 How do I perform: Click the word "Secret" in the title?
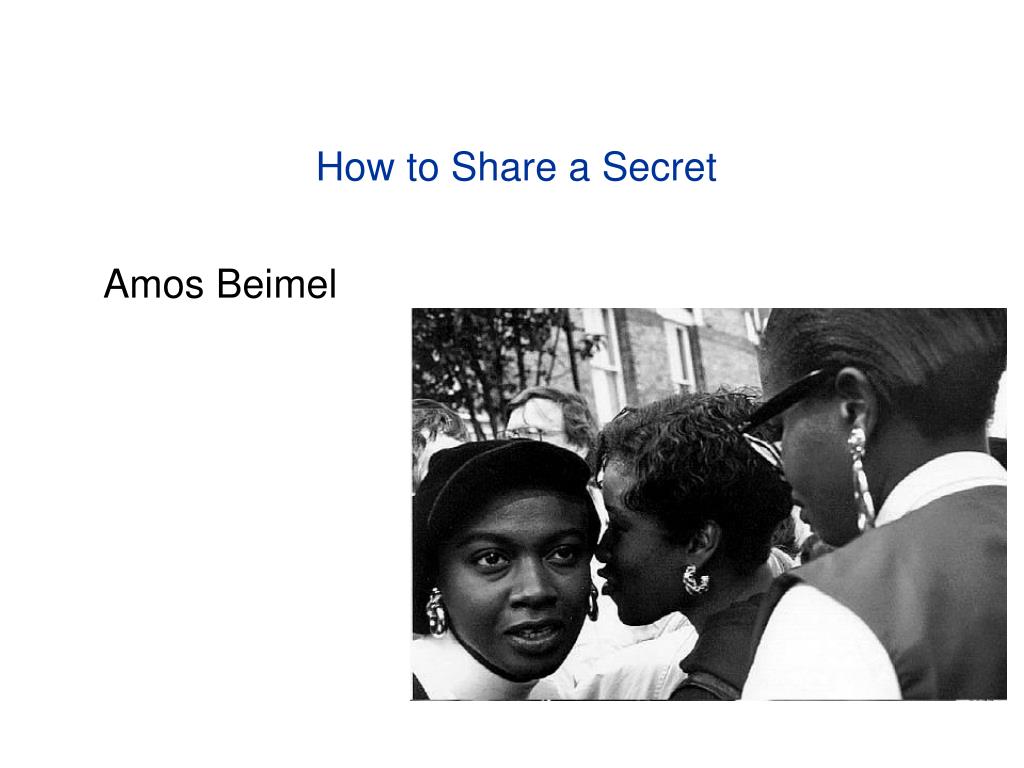[x=659, y=167]
